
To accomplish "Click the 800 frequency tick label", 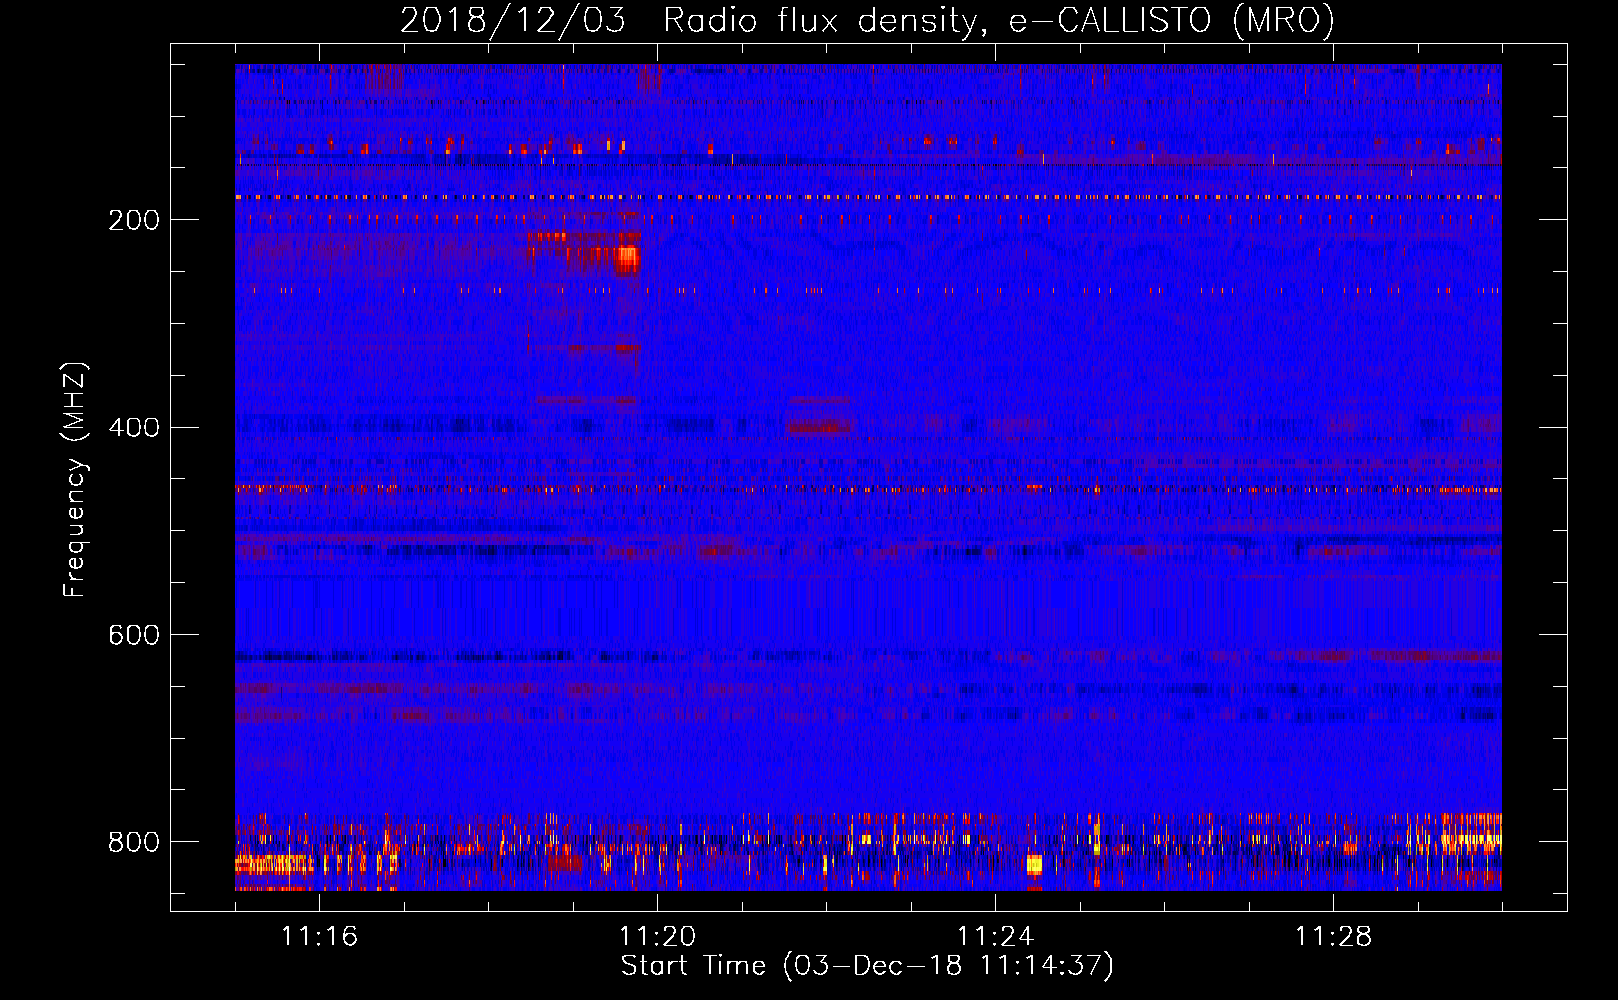I will click(134, 842).
